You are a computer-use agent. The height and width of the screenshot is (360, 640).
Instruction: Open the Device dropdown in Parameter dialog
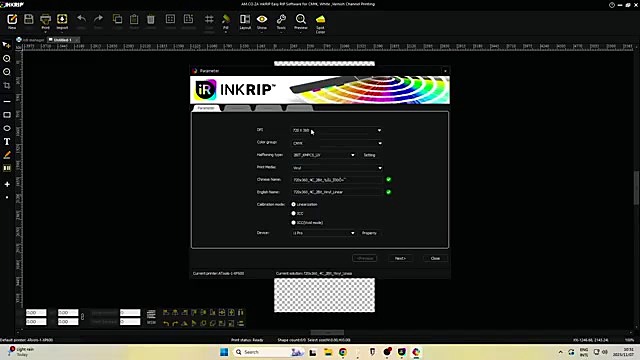click(324, 233)
